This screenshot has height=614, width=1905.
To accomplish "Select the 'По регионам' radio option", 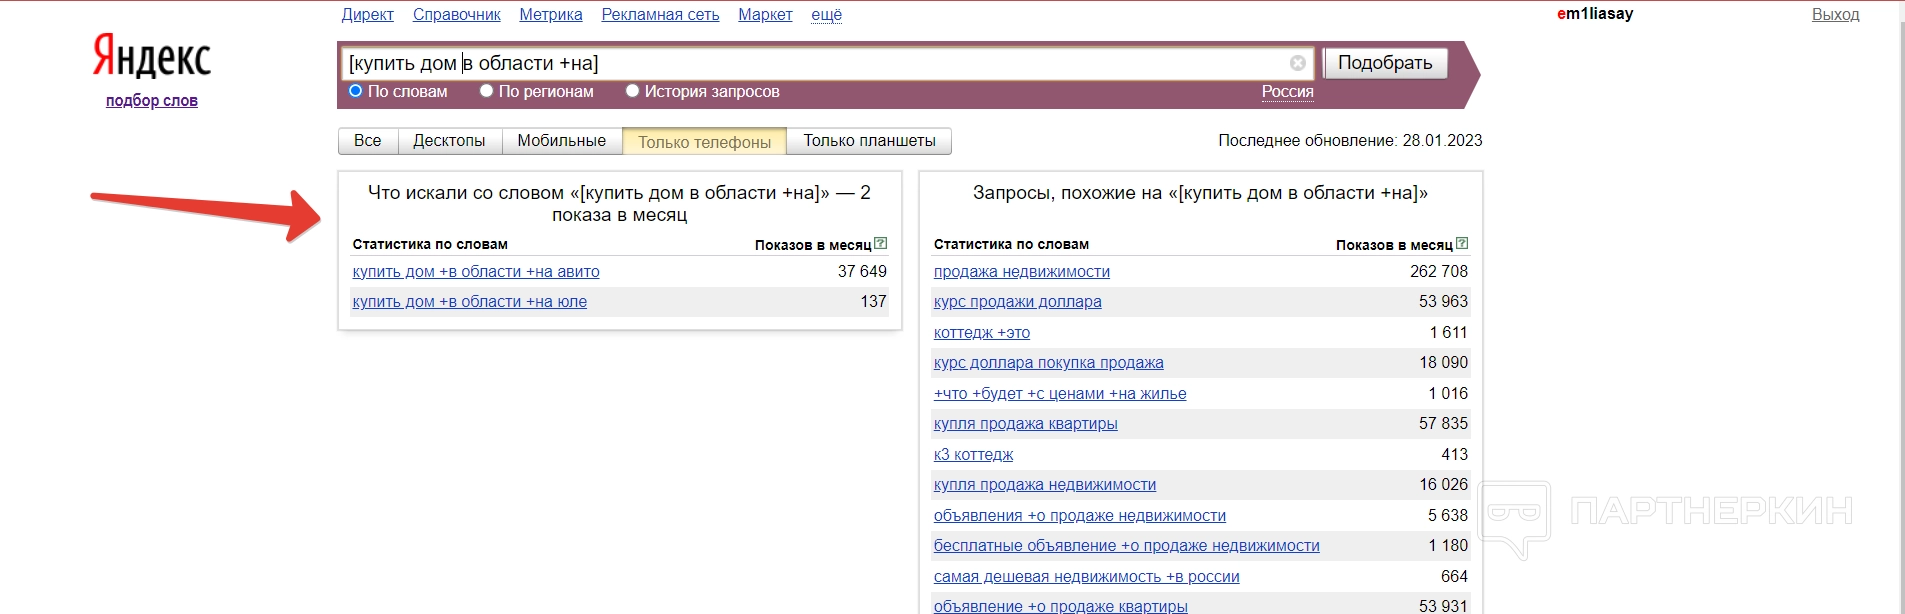I will (486, 91).
